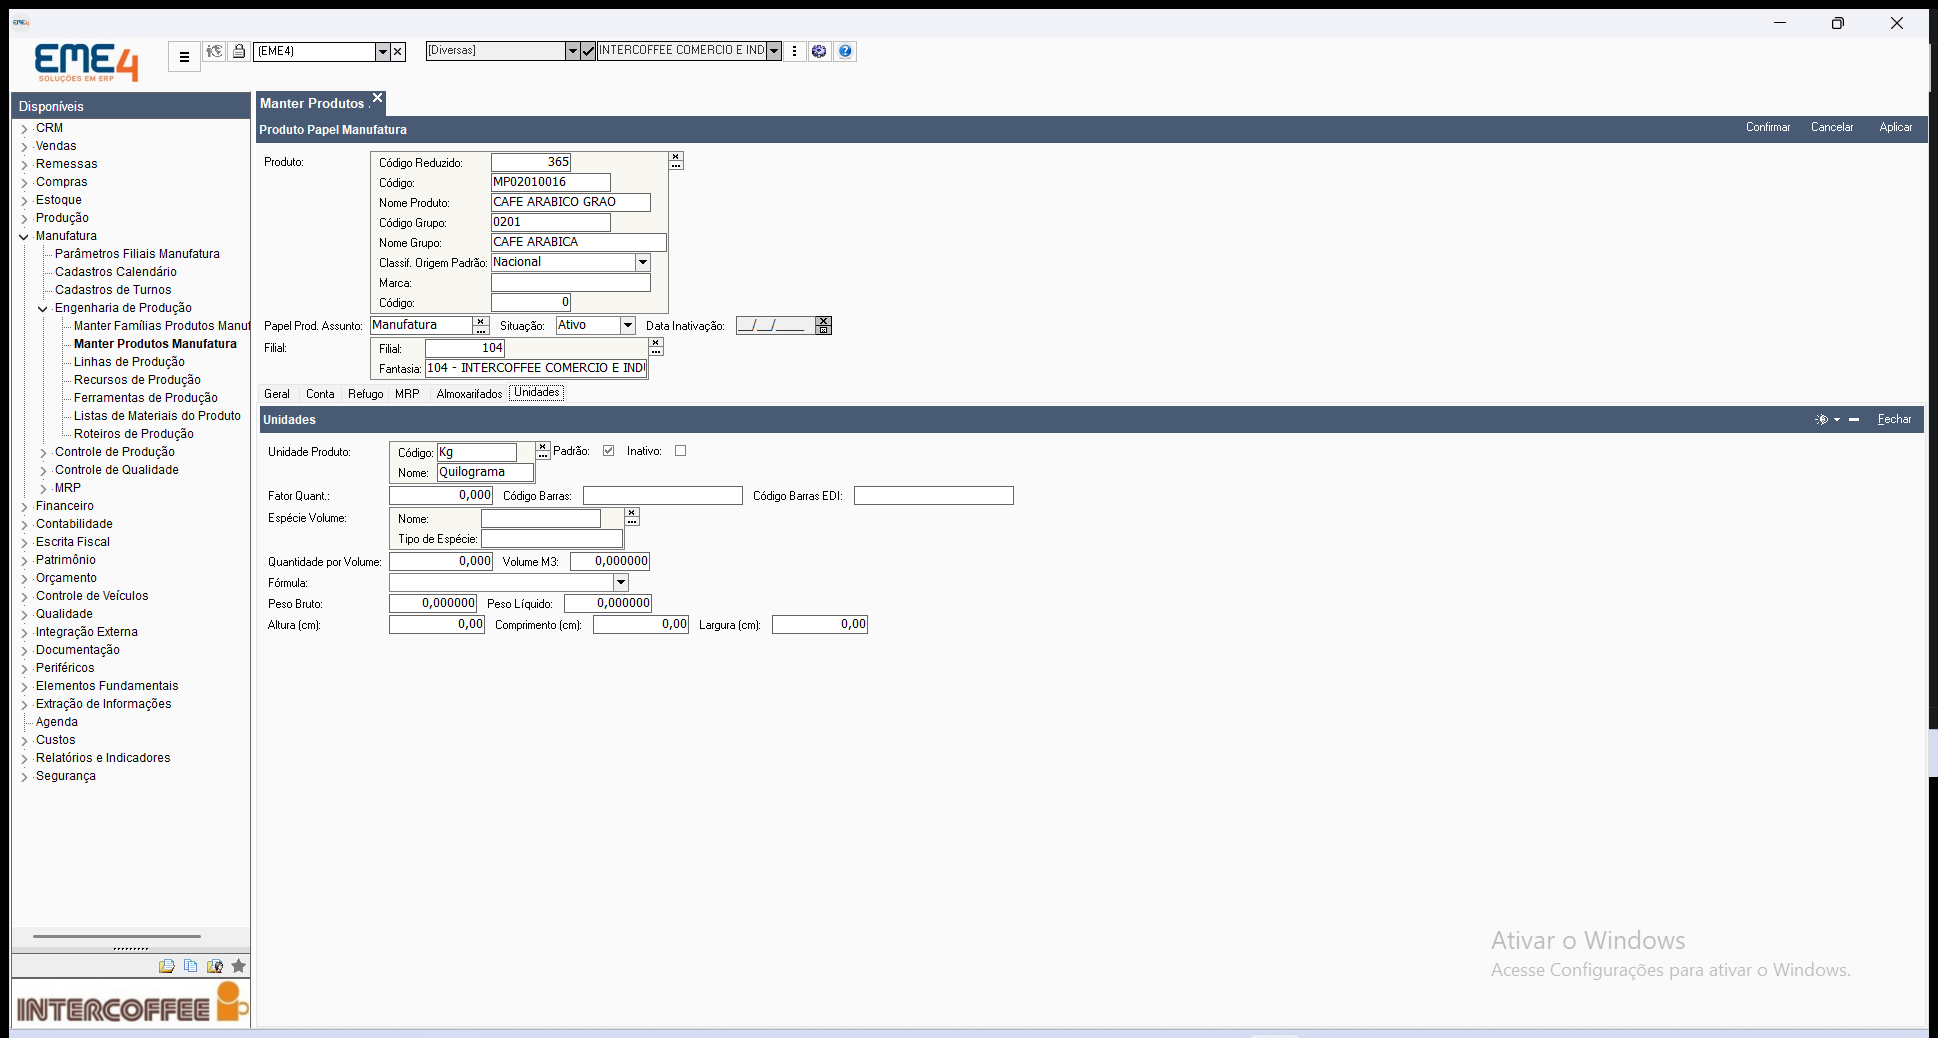The width and height of the screenshot is (1938, 1038).
Task: Open the Classif. Origem Padrão dropdown
Action: pyautogui.click(x=642, y=262)
